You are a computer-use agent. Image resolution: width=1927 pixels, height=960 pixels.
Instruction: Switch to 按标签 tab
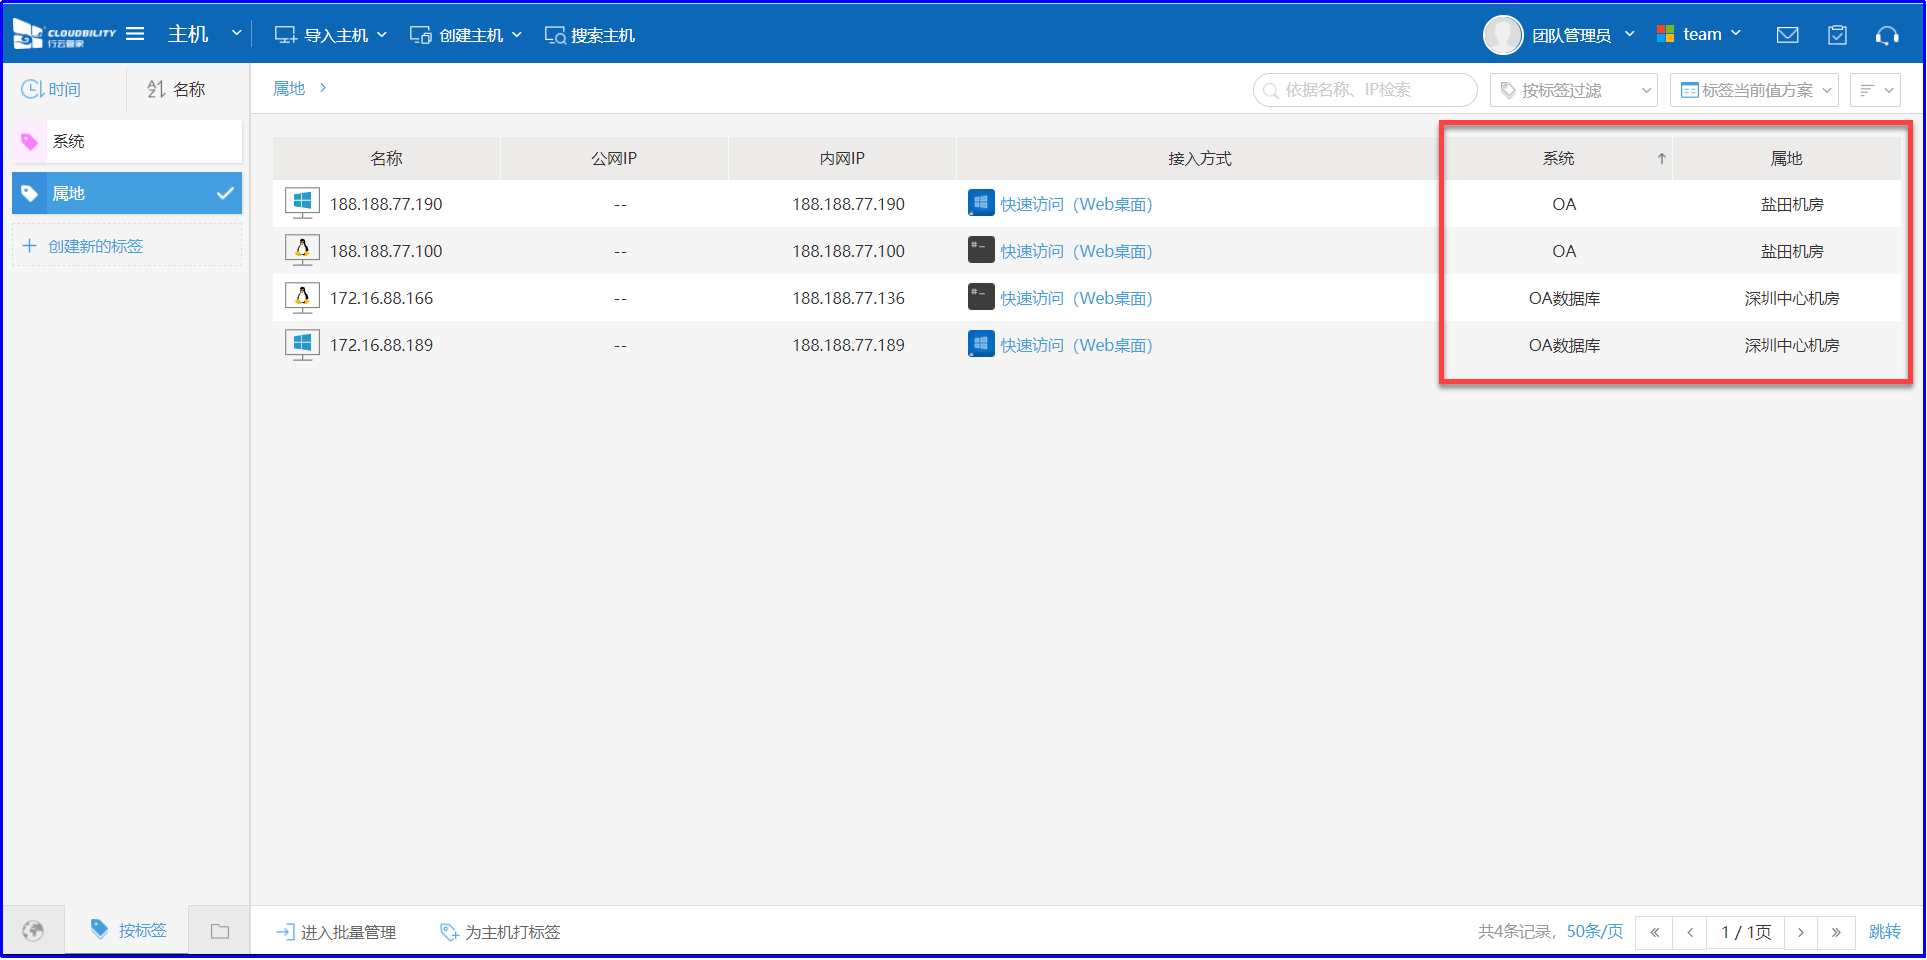(x=128, y=930)
